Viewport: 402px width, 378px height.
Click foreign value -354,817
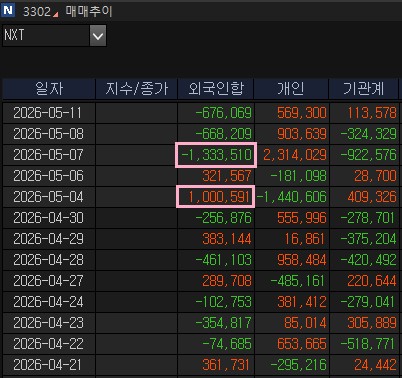[223, 323]
